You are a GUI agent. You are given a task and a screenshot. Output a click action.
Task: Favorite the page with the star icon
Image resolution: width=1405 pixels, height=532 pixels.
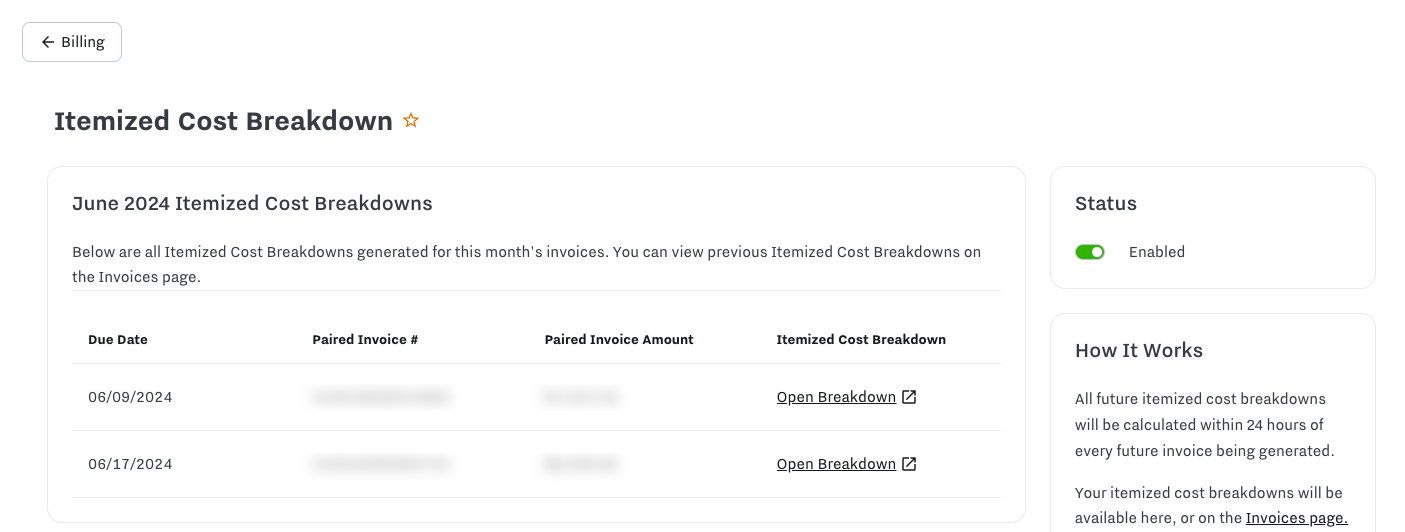point(410,121)
